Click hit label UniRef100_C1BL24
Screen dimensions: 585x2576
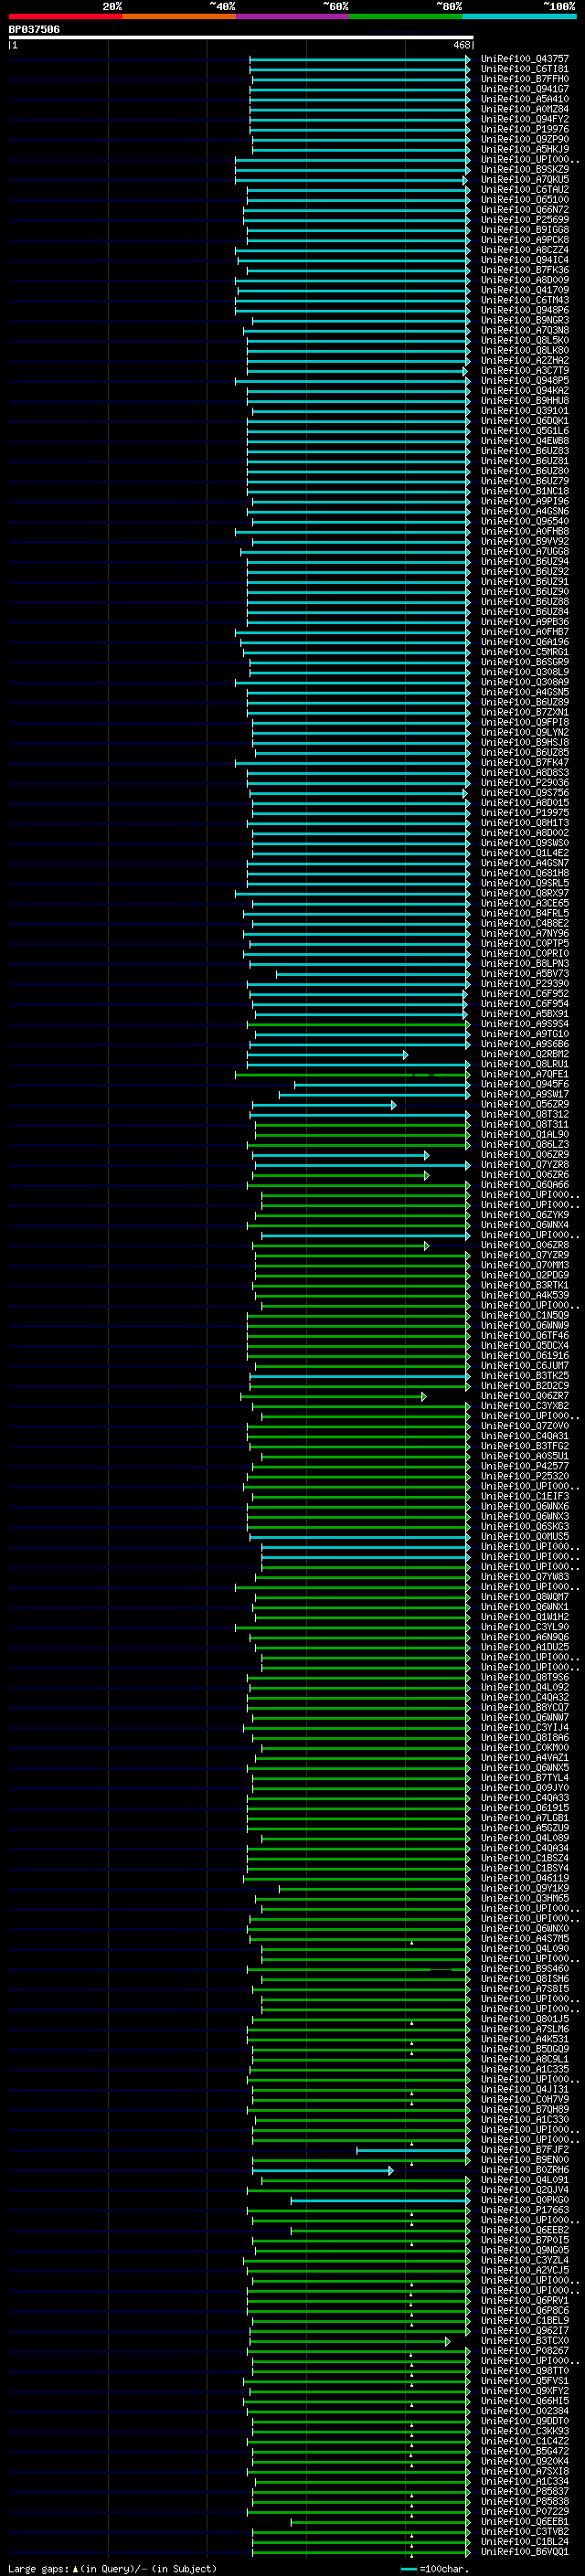524,2542
